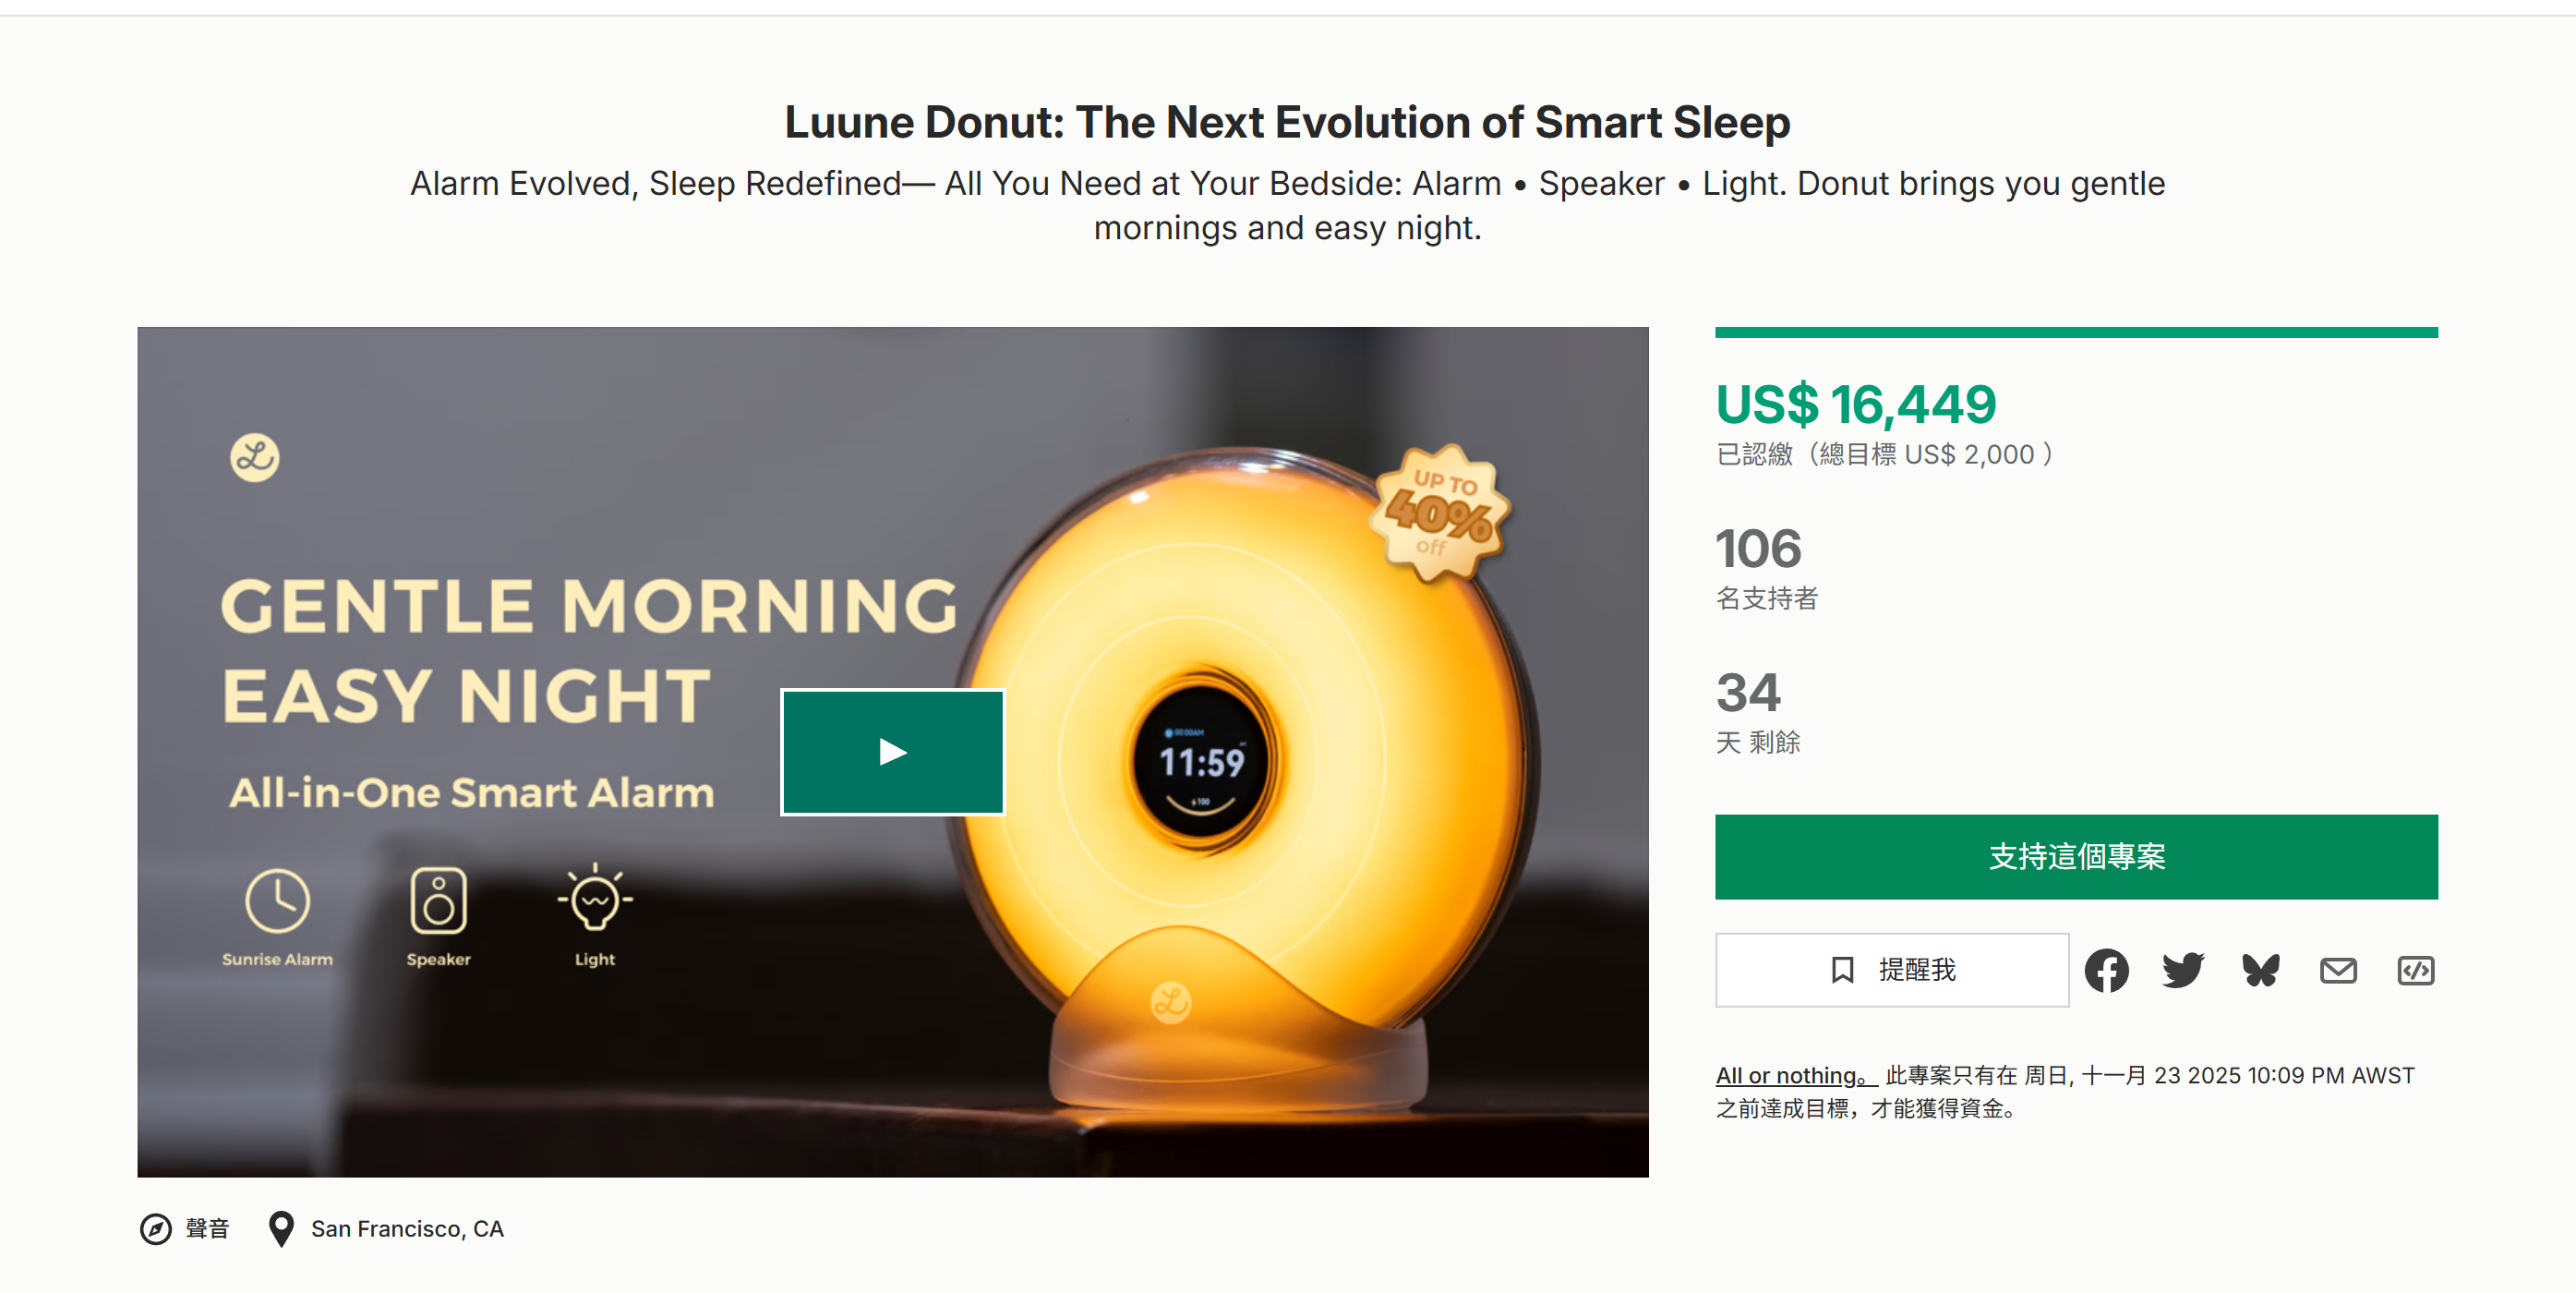Click the 34 days remaining counter

[x=1746, y=691]
